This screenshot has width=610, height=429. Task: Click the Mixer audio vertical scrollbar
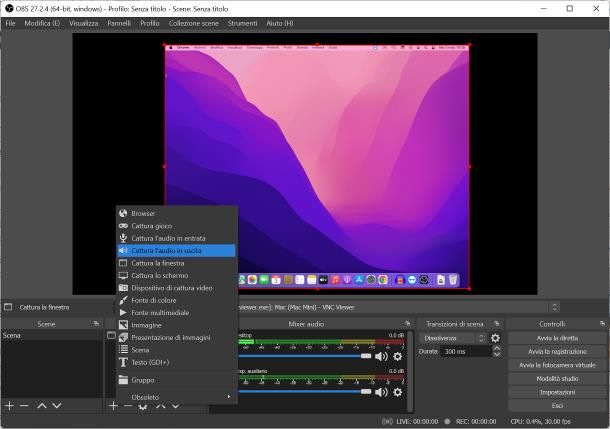tap(410, 371)
